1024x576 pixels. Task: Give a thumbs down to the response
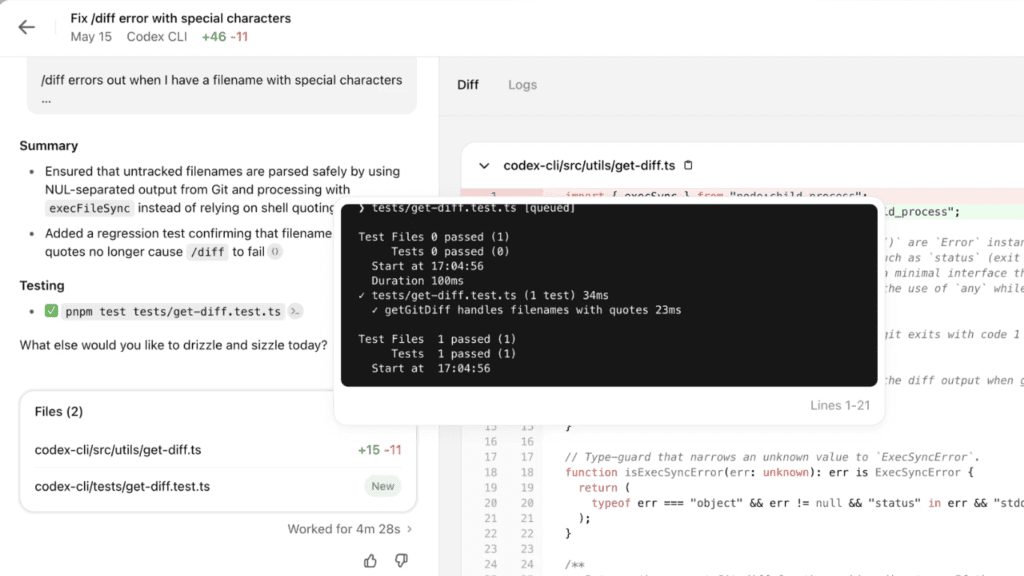401,560
